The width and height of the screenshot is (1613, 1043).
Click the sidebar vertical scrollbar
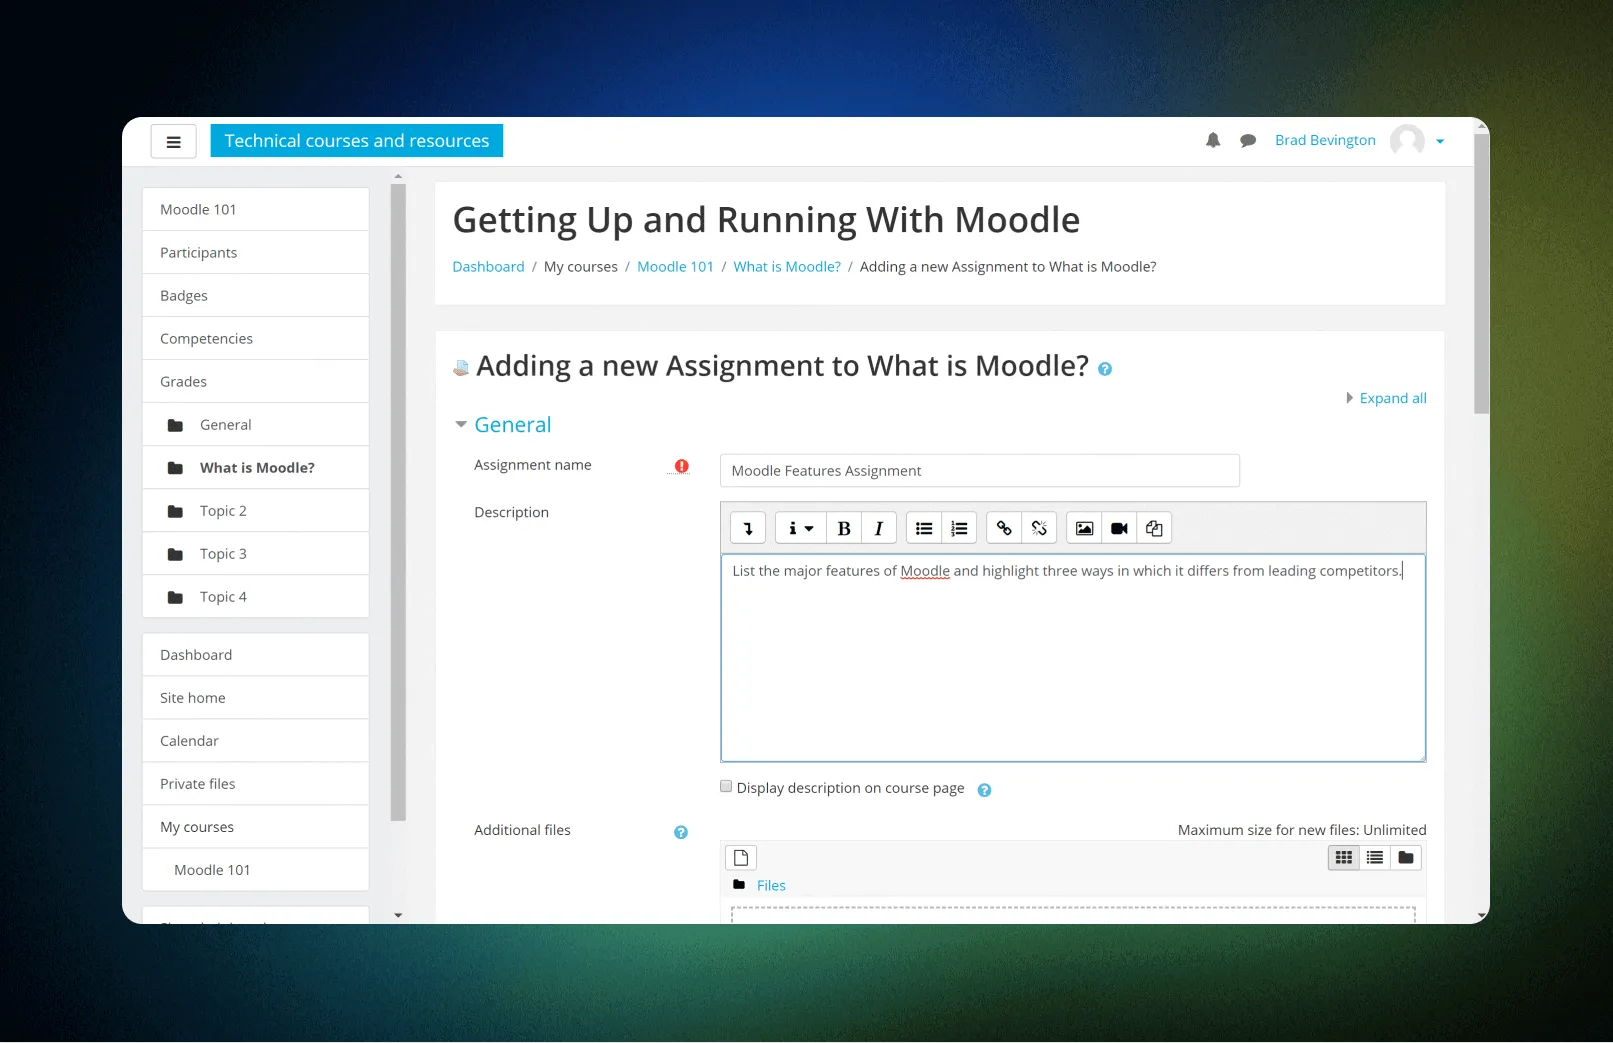pos(398,503)
